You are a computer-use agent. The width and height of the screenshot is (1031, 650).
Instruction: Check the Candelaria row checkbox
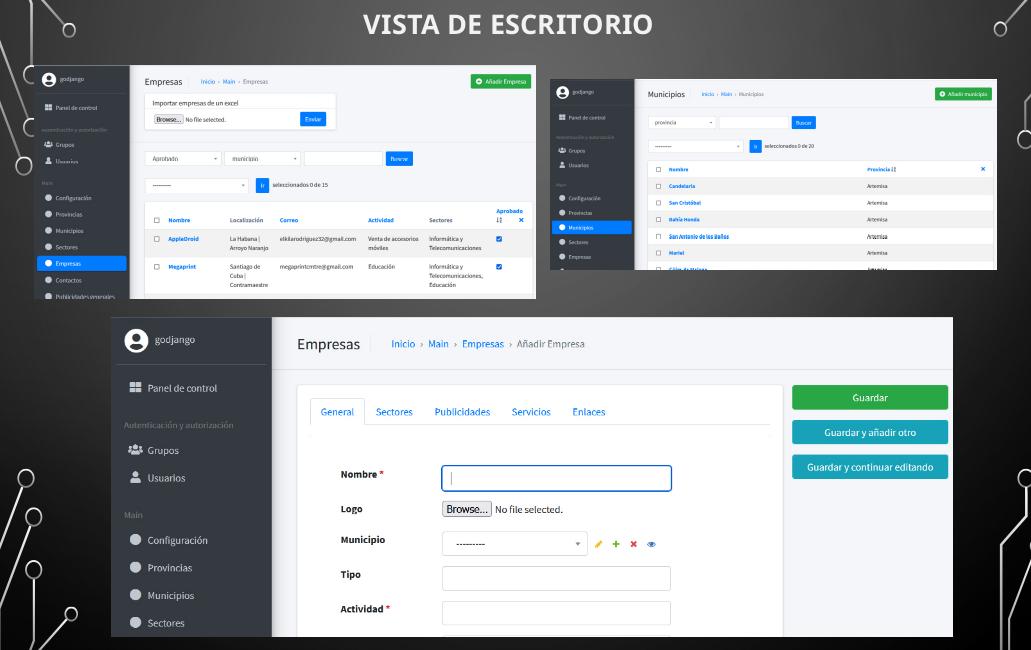[x=658, y=186]
